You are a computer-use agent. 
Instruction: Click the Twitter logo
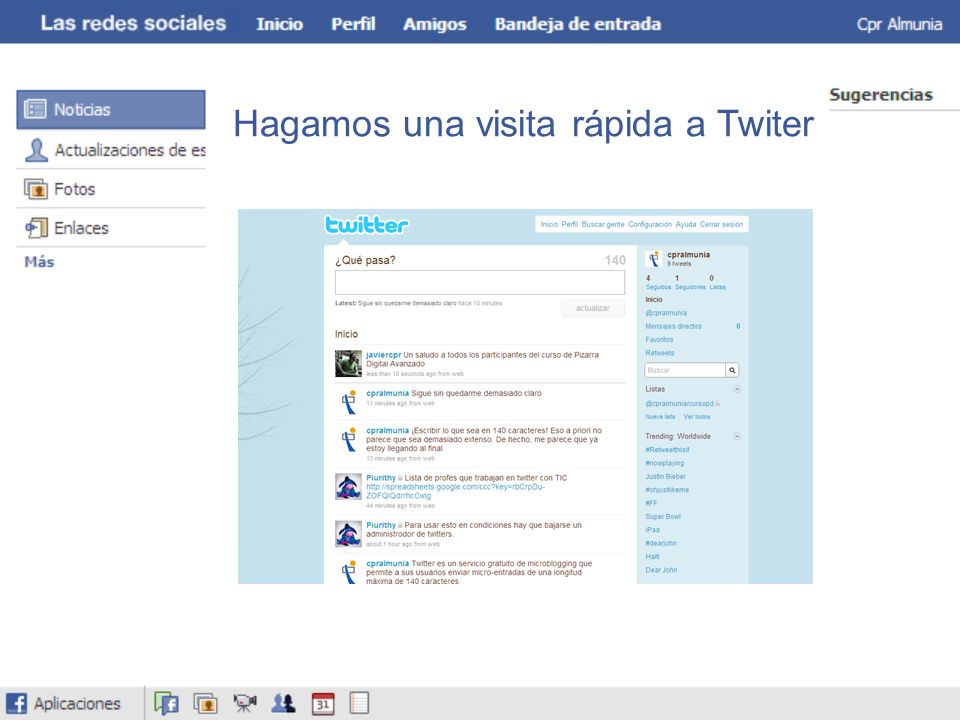366,225
